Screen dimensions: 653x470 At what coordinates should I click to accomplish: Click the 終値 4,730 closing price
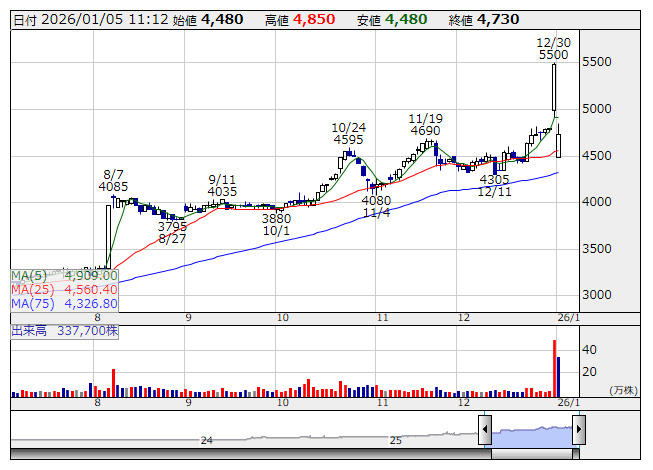point(484,20)
